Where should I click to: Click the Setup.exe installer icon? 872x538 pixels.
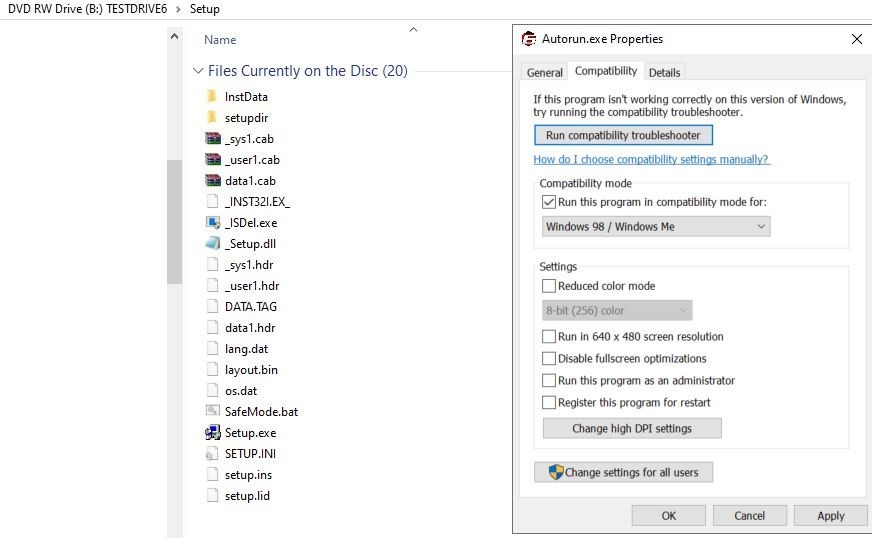coord(212,432)
